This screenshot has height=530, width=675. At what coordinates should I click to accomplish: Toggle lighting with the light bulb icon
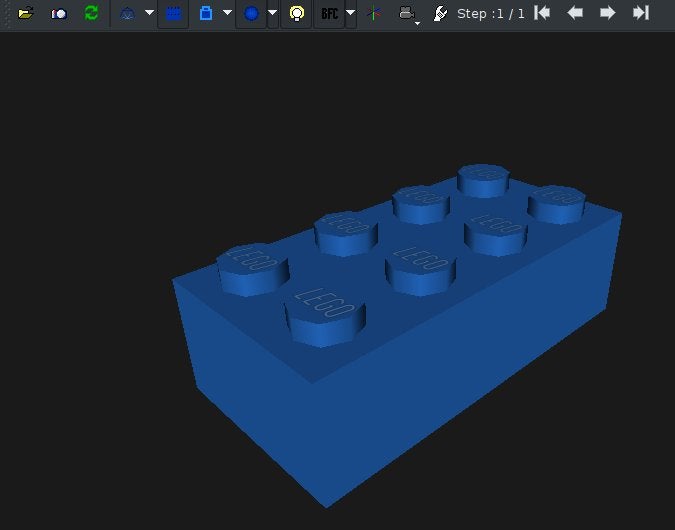pos(296,14)
